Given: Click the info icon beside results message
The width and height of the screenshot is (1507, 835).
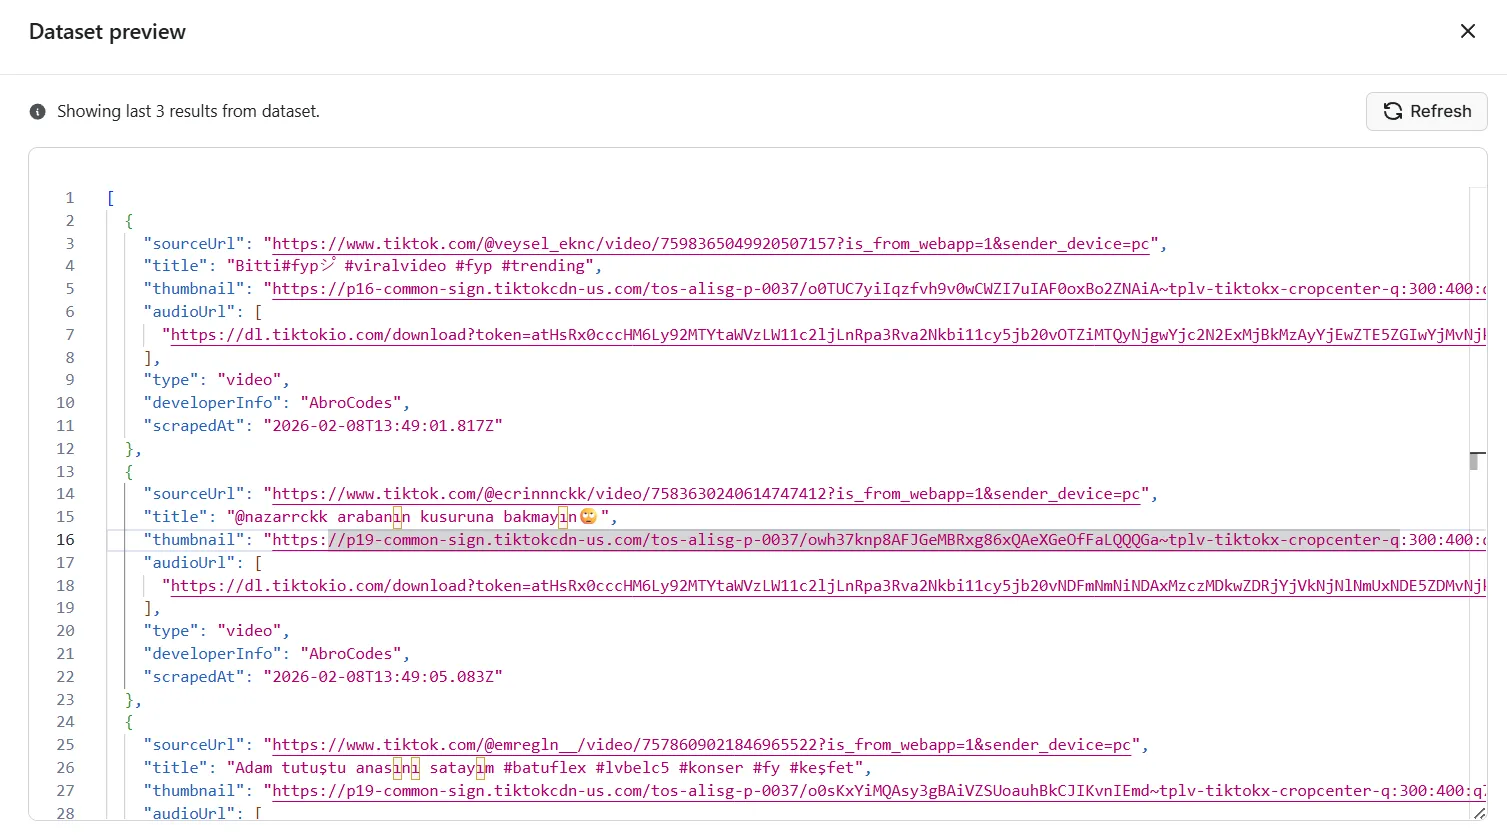Looking at the screenshot, I should [x=38, y=112].
